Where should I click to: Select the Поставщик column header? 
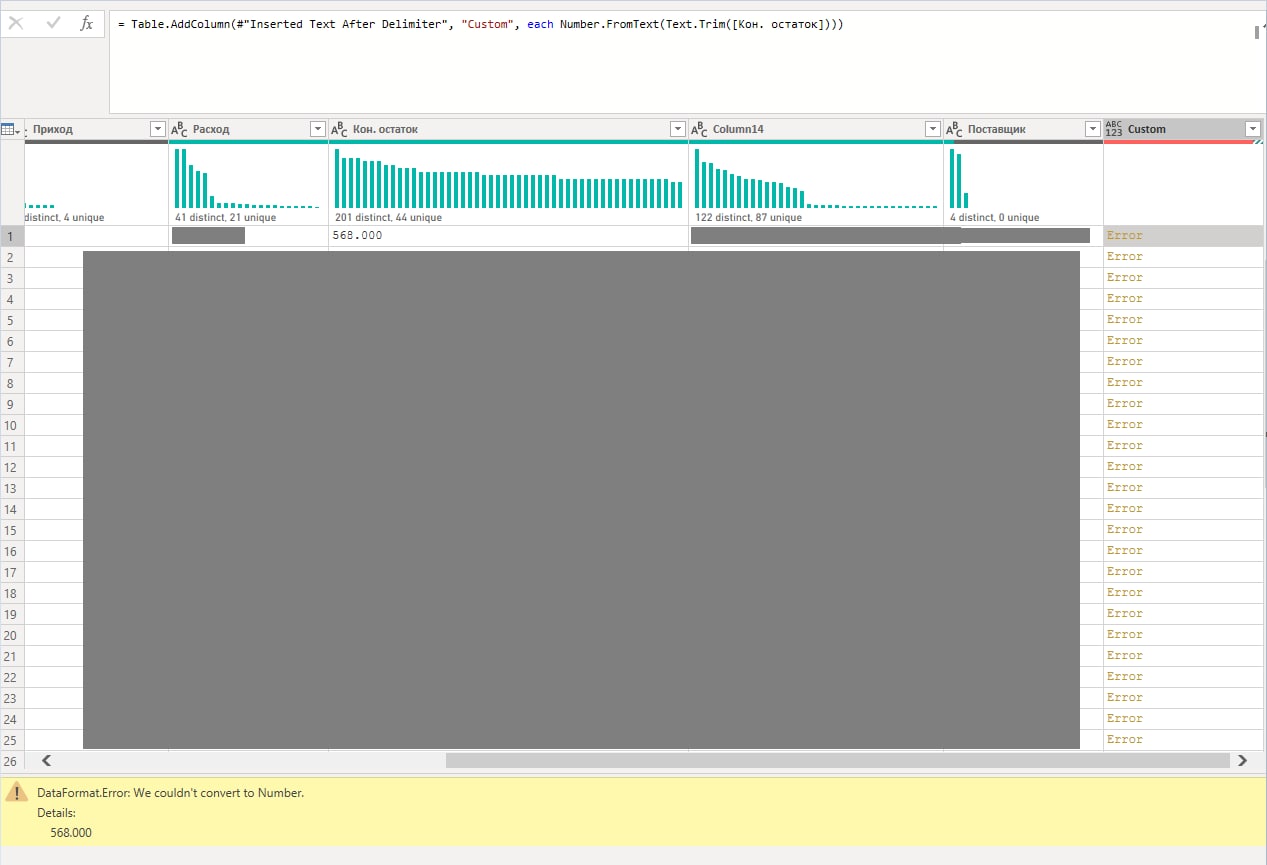click(x=1023, y=129)
